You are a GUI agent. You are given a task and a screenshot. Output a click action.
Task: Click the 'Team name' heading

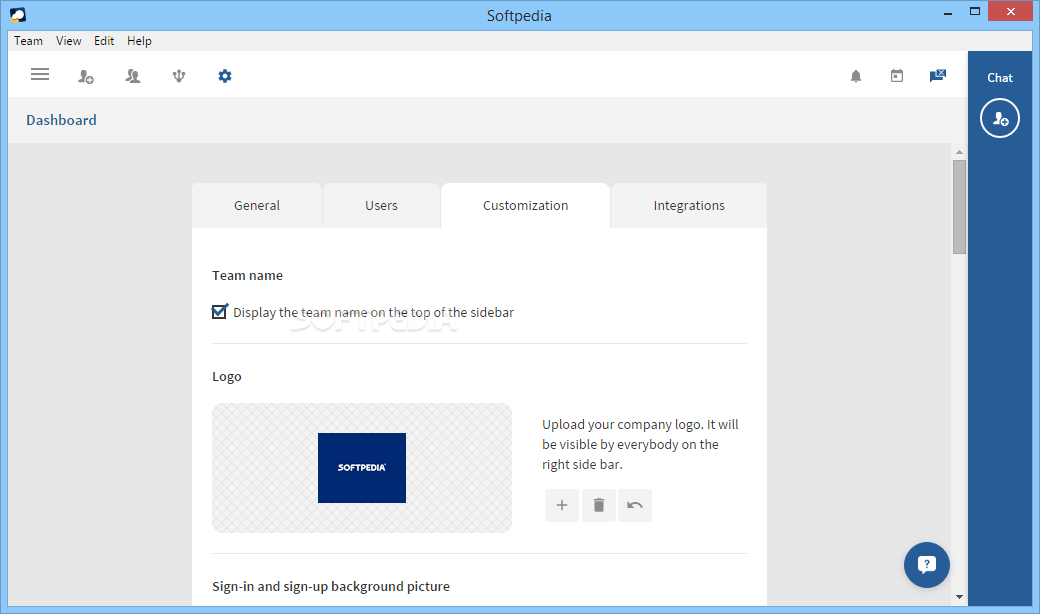tap(247, 275)
